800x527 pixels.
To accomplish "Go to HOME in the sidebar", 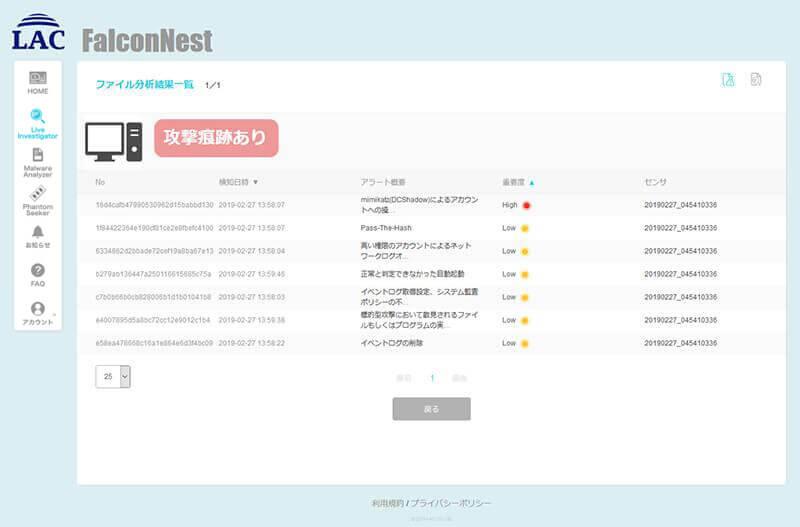I will click(x=38, y=83).
